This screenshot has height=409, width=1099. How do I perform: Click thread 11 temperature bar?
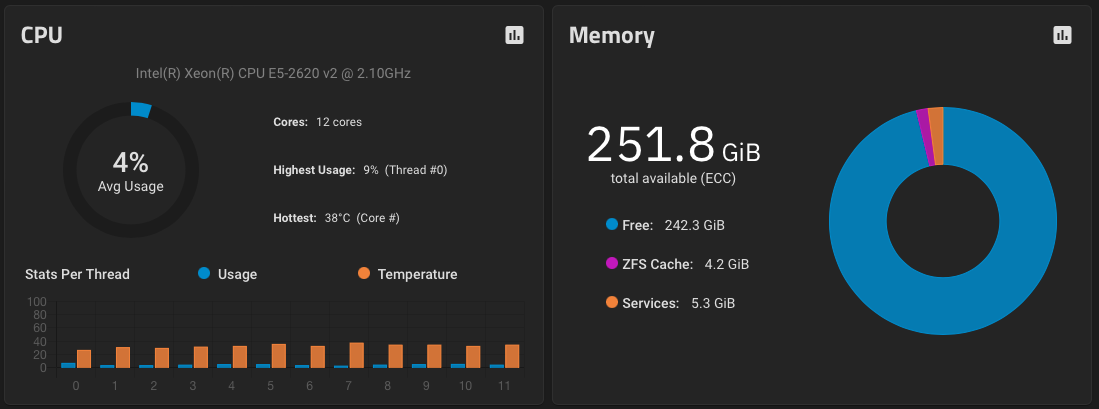(512, 356)
